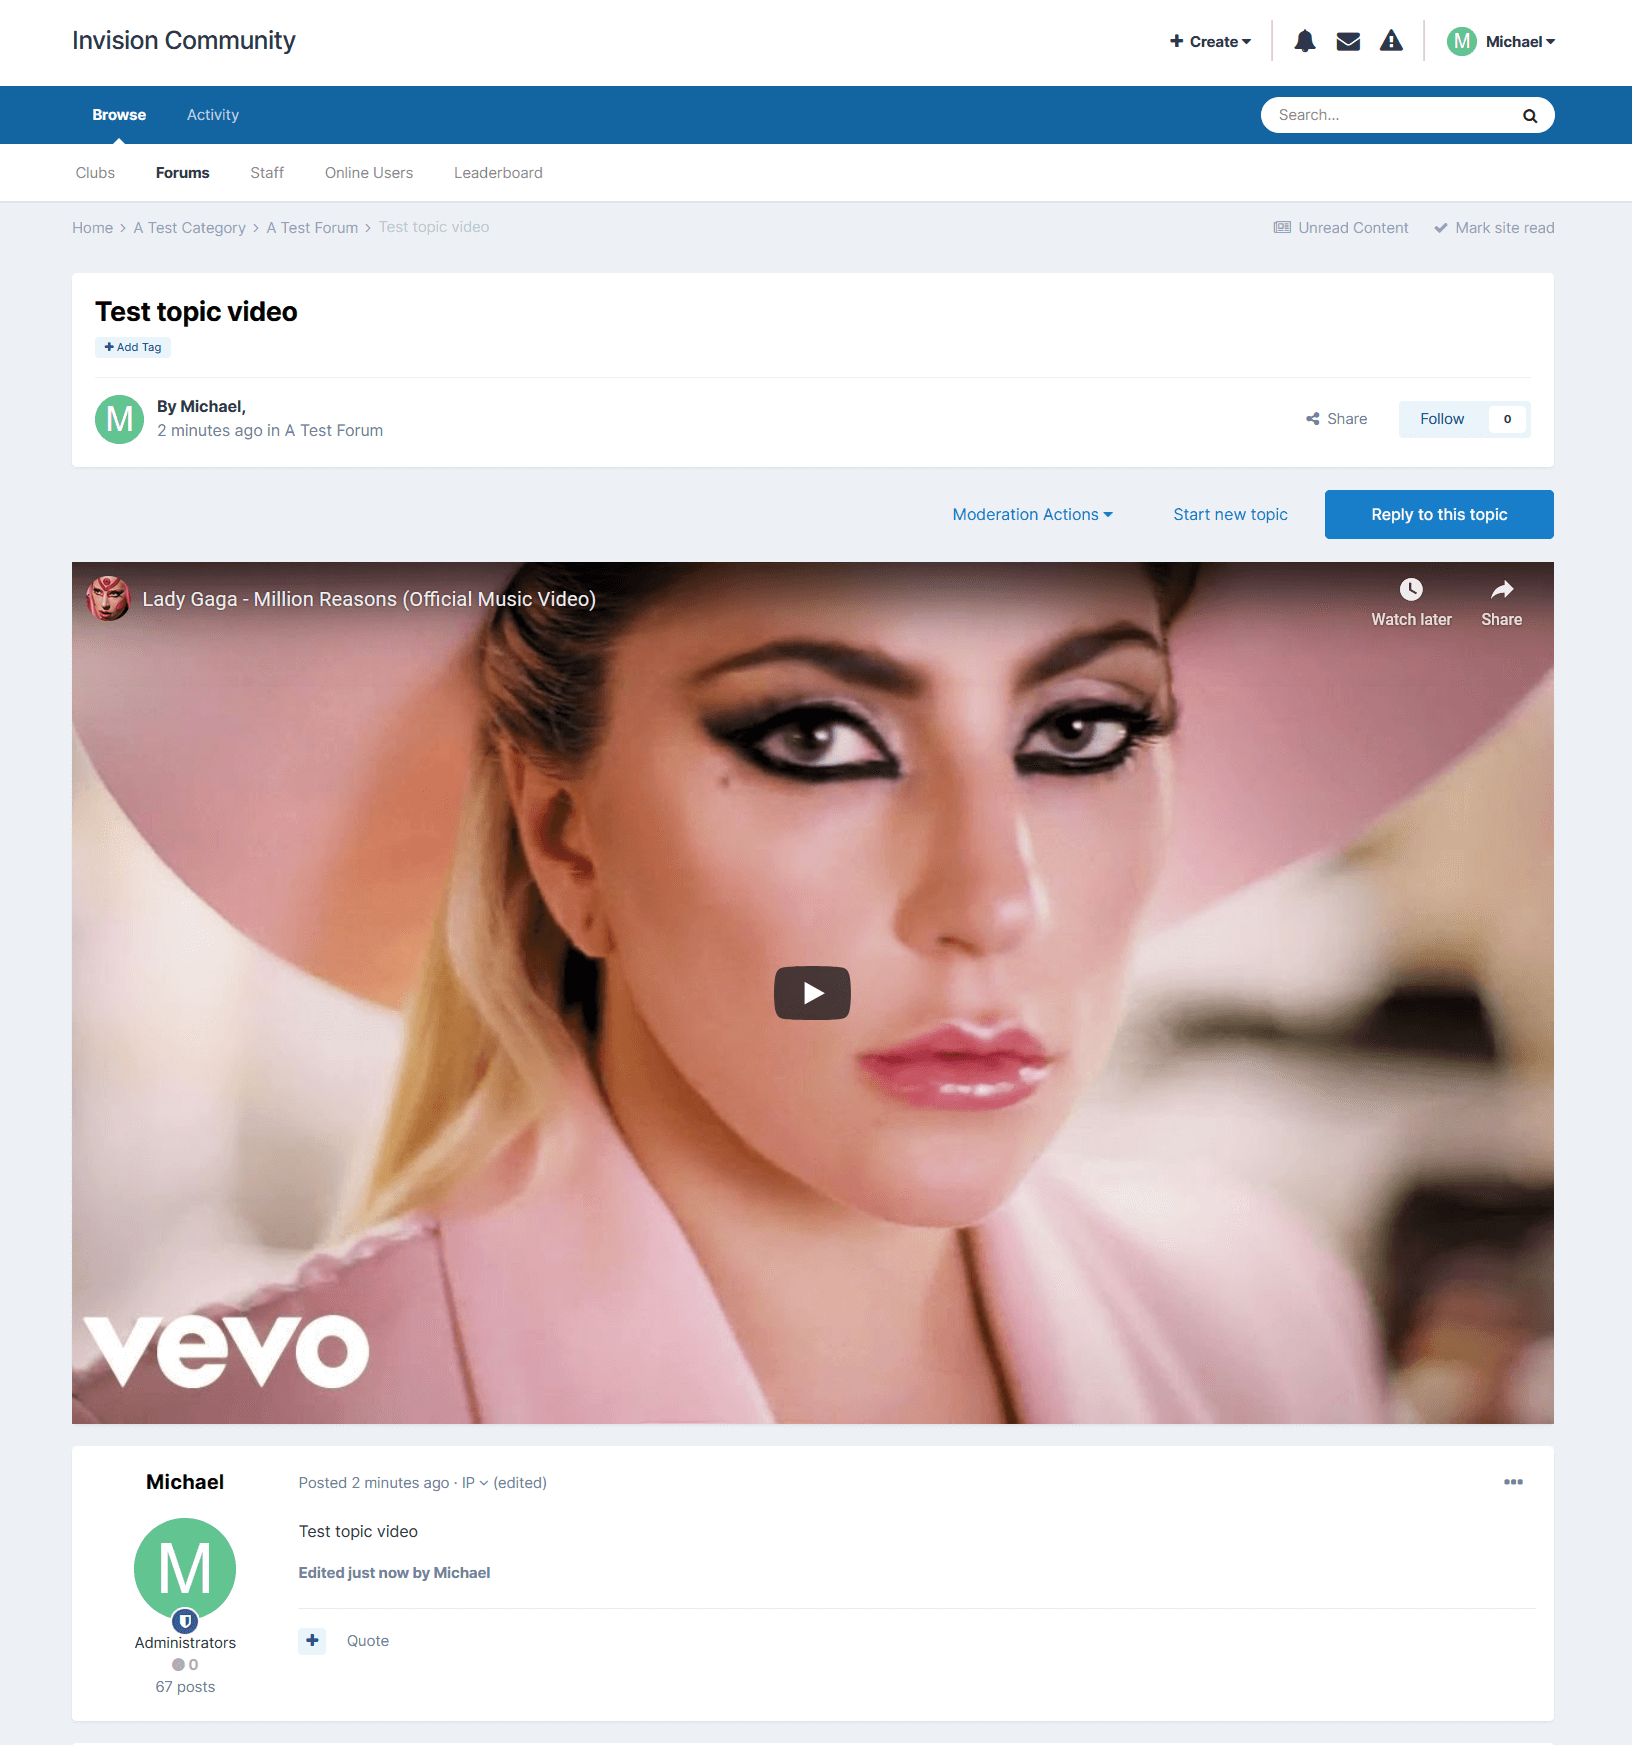The width and height of the screenshot is (1632, 1745).
Task: Open the notifications bell icon
Action: tap(1304, 41)
